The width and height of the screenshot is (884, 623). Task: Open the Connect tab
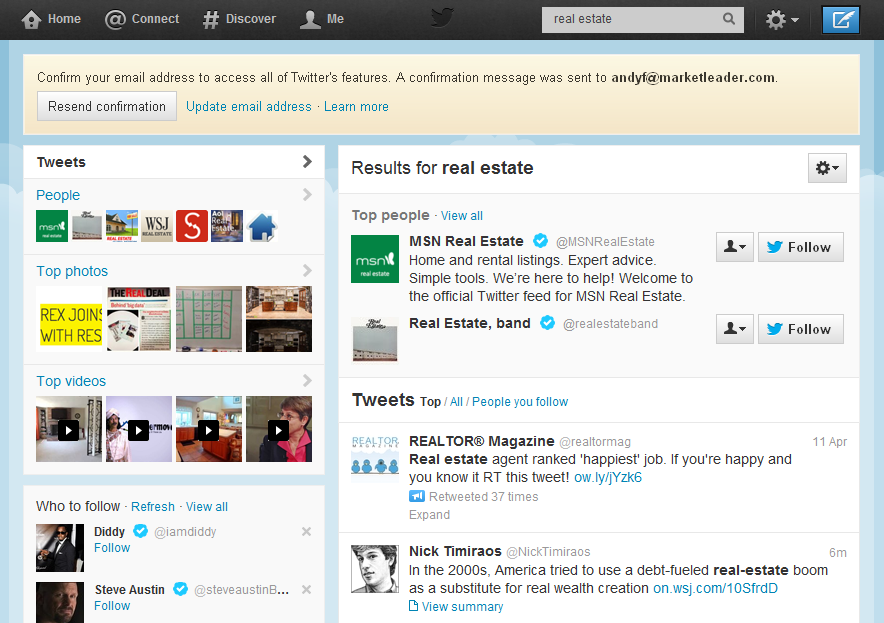[x=142, y=19]
